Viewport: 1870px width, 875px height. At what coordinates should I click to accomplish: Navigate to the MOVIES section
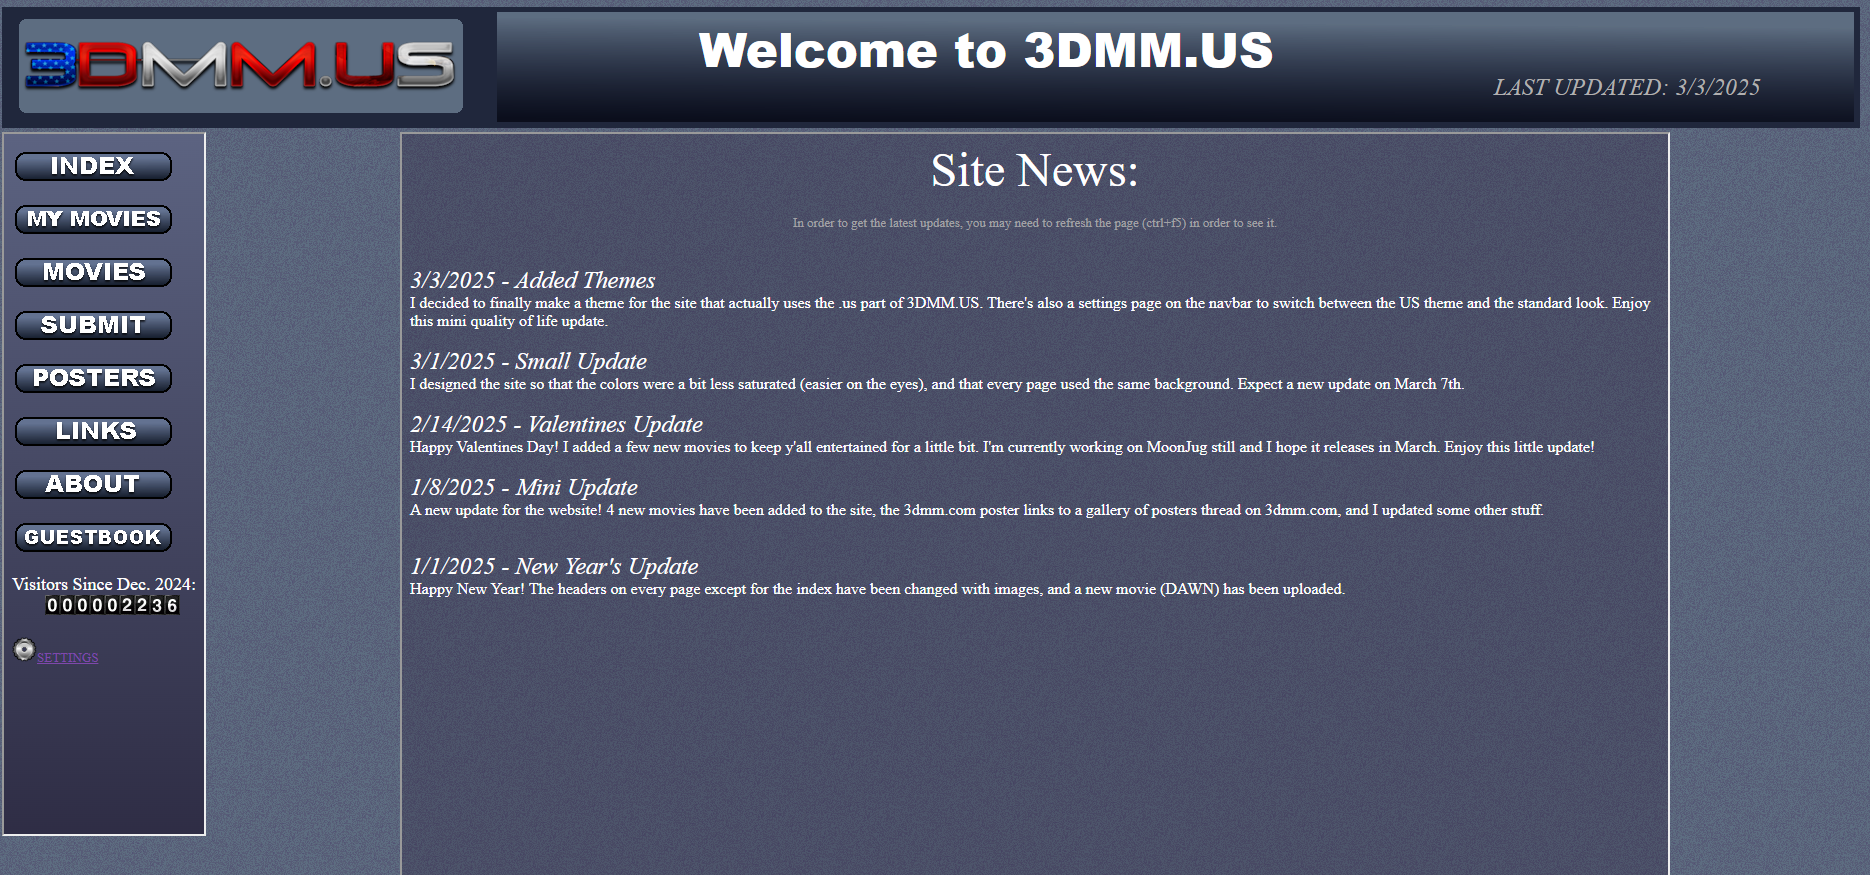[93, 272]
